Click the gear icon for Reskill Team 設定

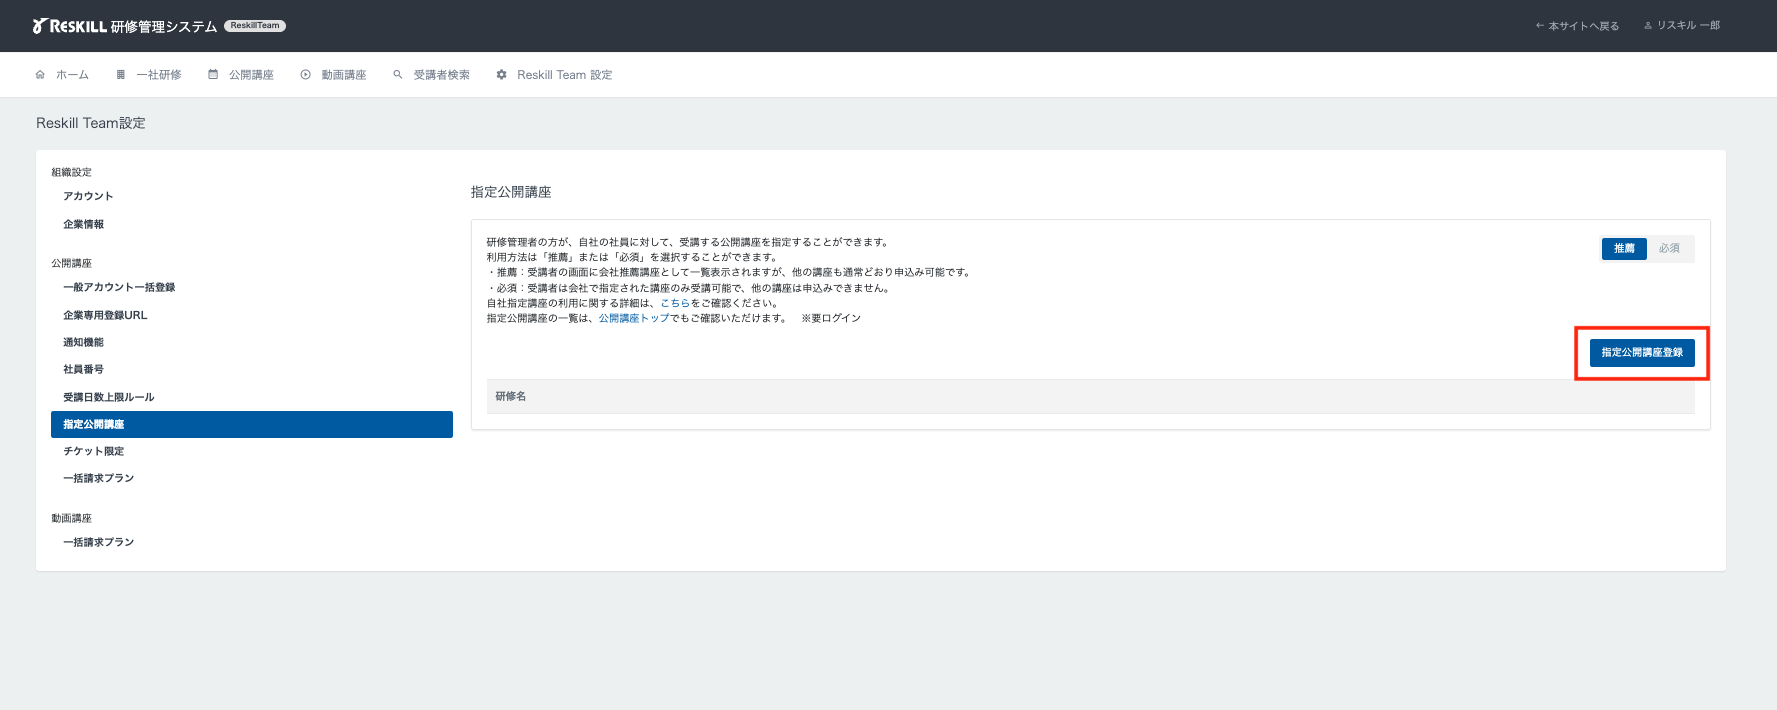coord(502,75)
